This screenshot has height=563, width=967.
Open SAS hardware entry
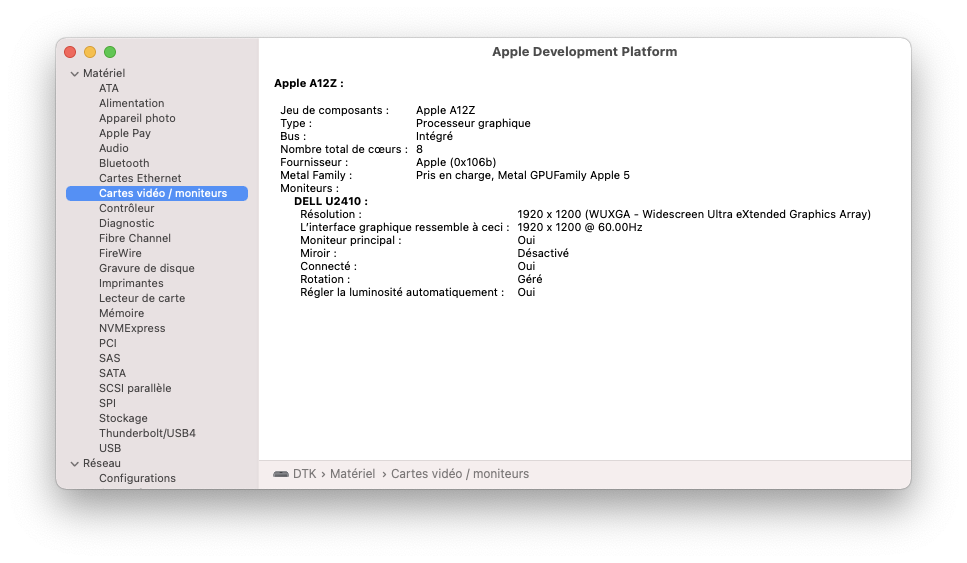[109, 358]
